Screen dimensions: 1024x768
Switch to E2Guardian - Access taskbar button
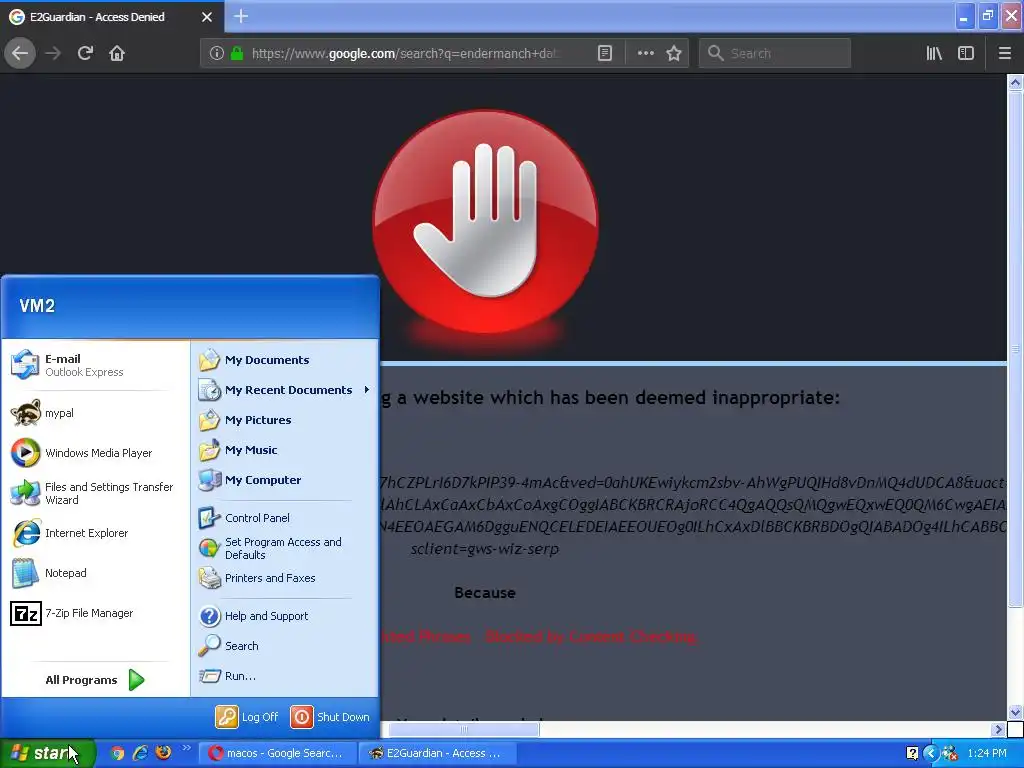[x=438, y=753]
